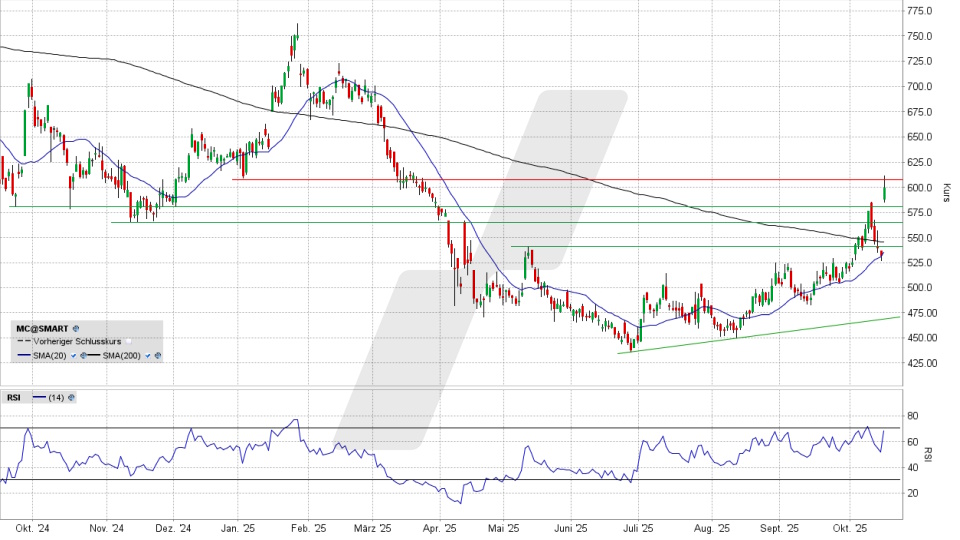This screenshot has height=540, width=960.
Task: Uncheck the SMA(200) checkbox
Action: pos(148,355)
